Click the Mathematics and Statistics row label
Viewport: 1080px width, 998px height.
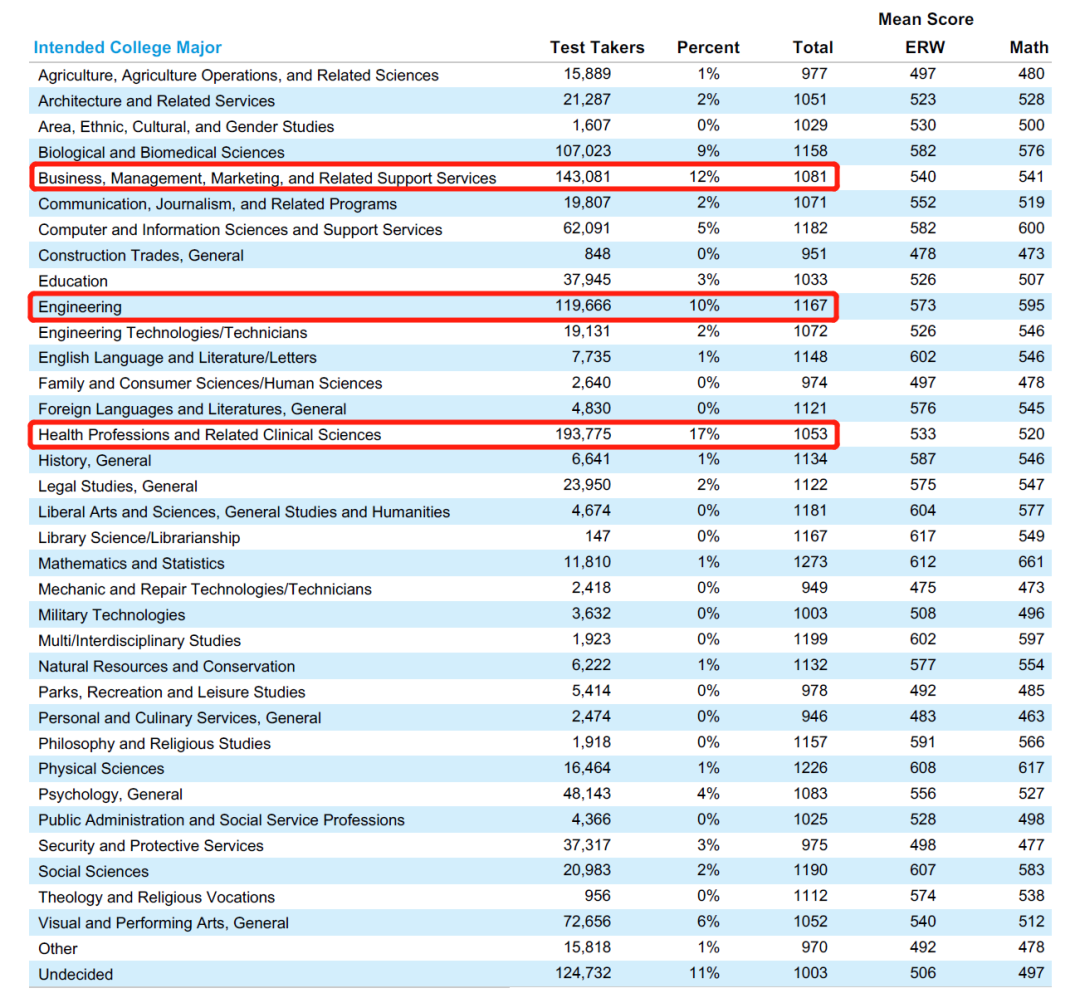click(x=131, y=563)
